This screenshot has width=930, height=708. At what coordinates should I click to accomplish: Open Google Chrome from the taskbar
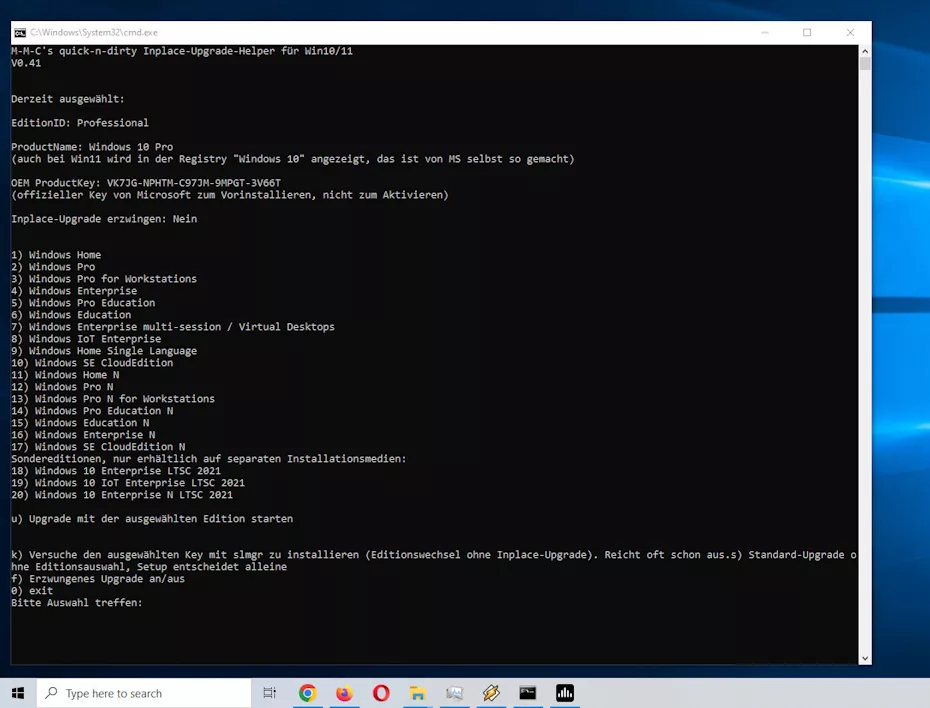tap(307, 692)
